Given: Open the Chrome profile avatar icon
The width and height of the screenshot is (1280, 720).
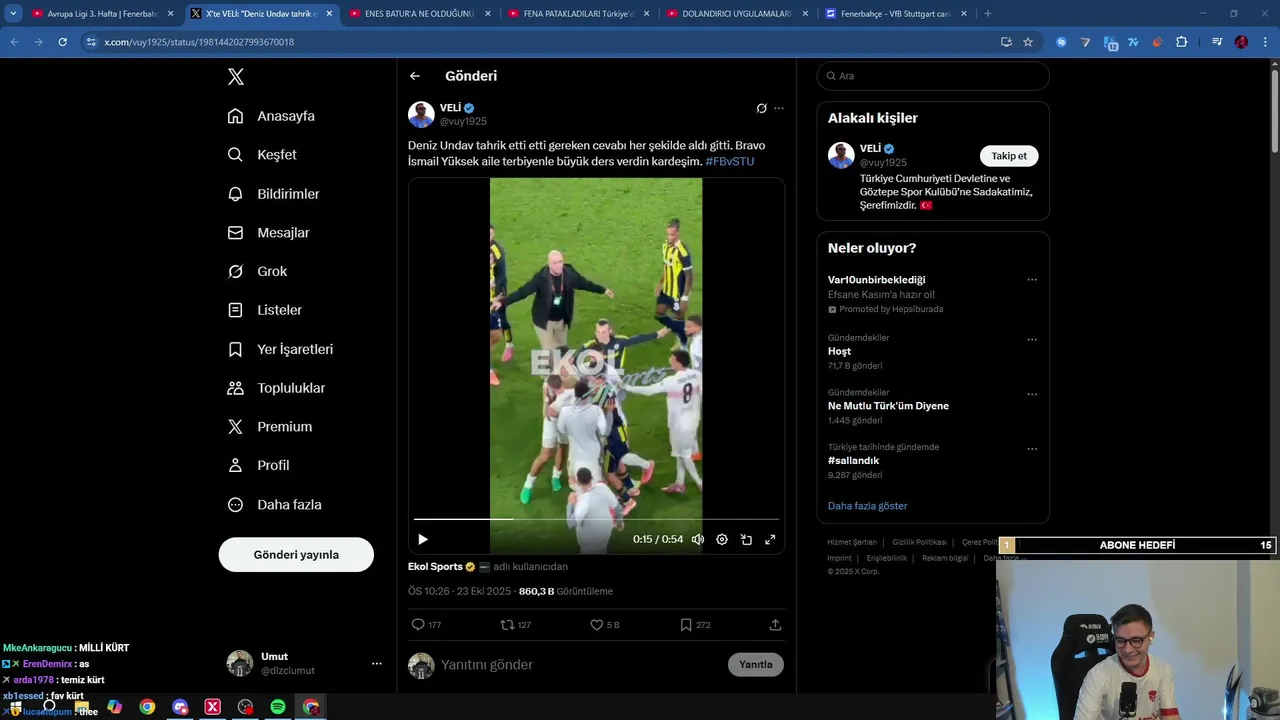Looking at the screenshot, I should tap(1241, 42).
